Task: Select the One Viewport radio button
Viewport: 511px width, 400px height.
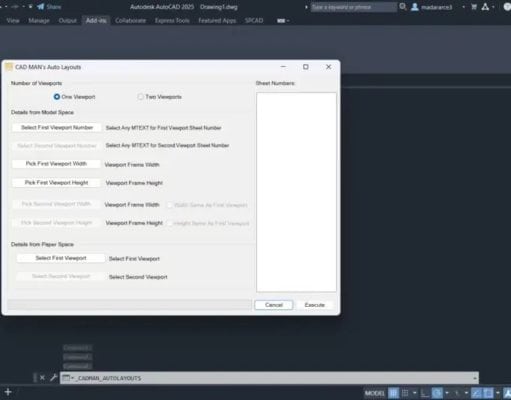Action: coord(57,97)
